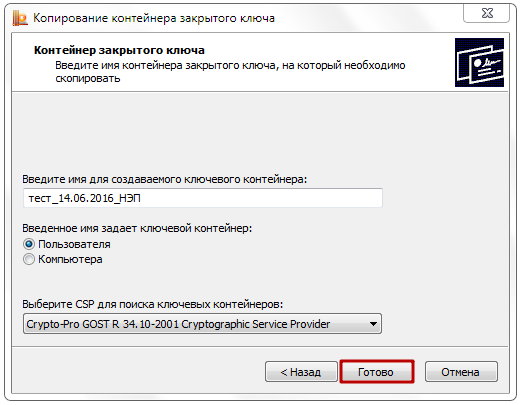This screenshot has height=405, width=521.
Task: Click the label Введенное имя задает ключевой контейнер
Action: [x=137, y=228]
